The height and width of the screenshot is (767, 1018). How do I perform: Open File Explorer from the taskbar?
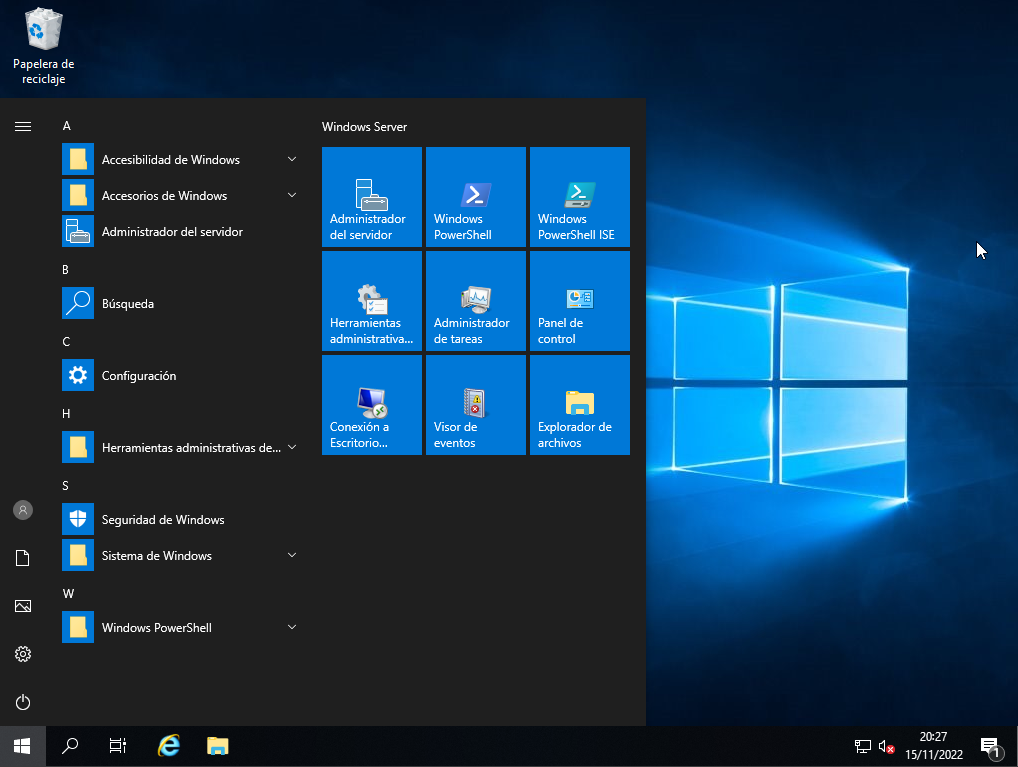(x=217, y=746)
